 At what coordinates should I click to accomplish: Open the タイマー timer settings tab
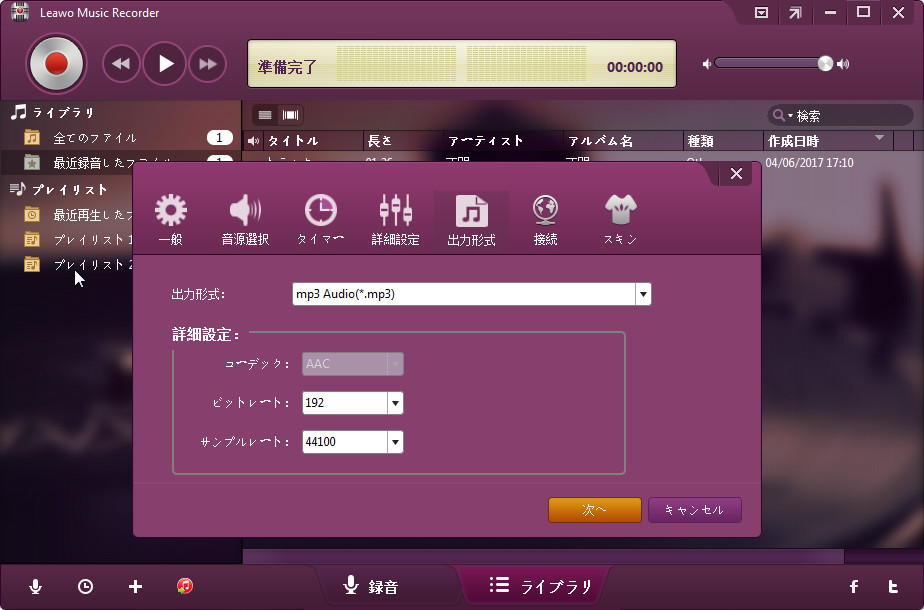pos(321,219)
